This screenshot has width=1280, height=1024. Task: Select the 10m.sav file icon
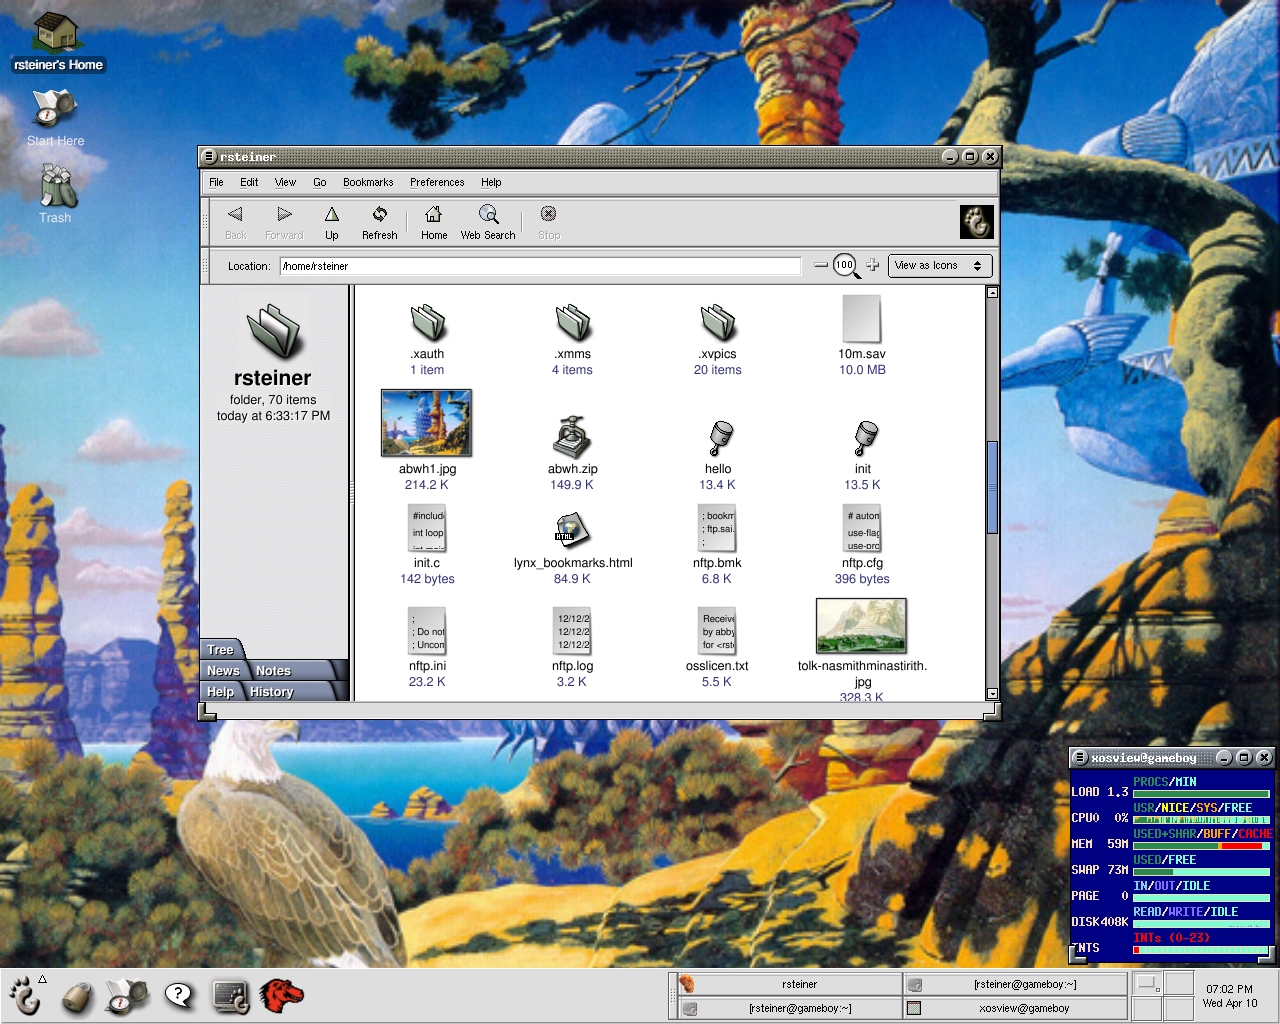pos(862,319)
